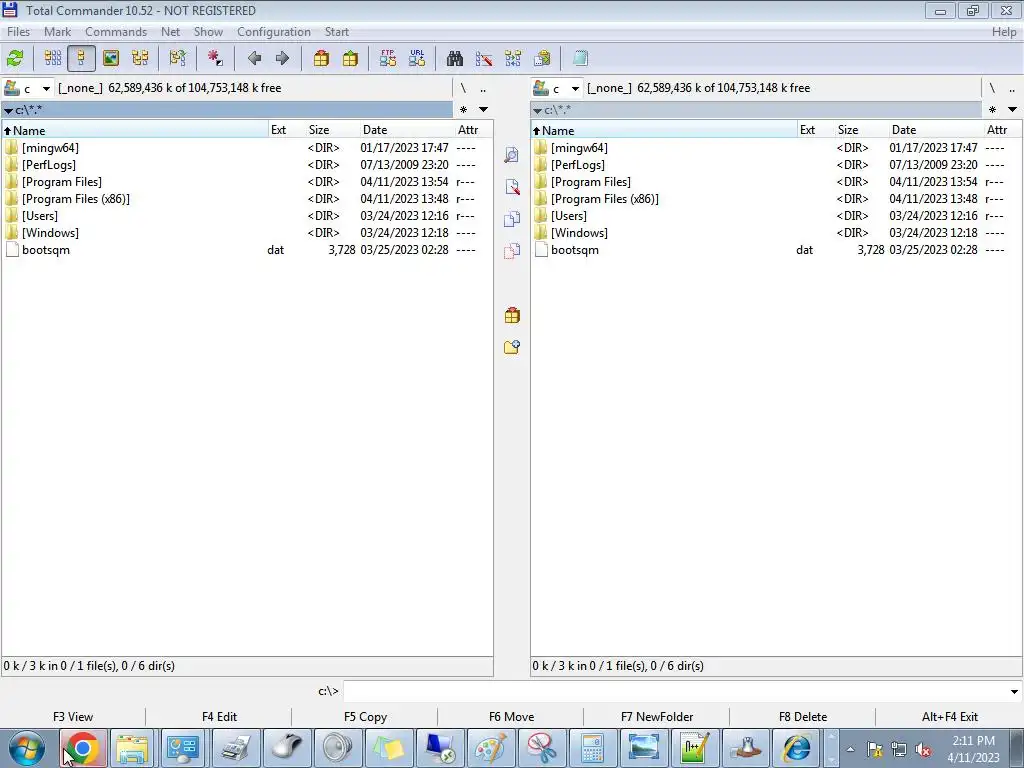
Task: Expand the left panel drive dropdown
Action: [x=46, y=88]
